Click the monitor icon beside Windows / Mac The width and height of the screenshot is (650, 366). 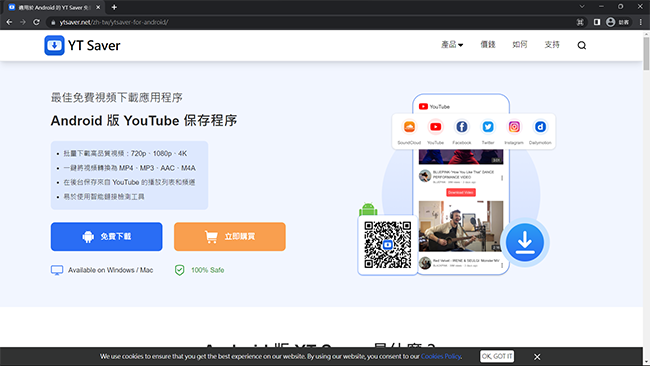point(57,270)
